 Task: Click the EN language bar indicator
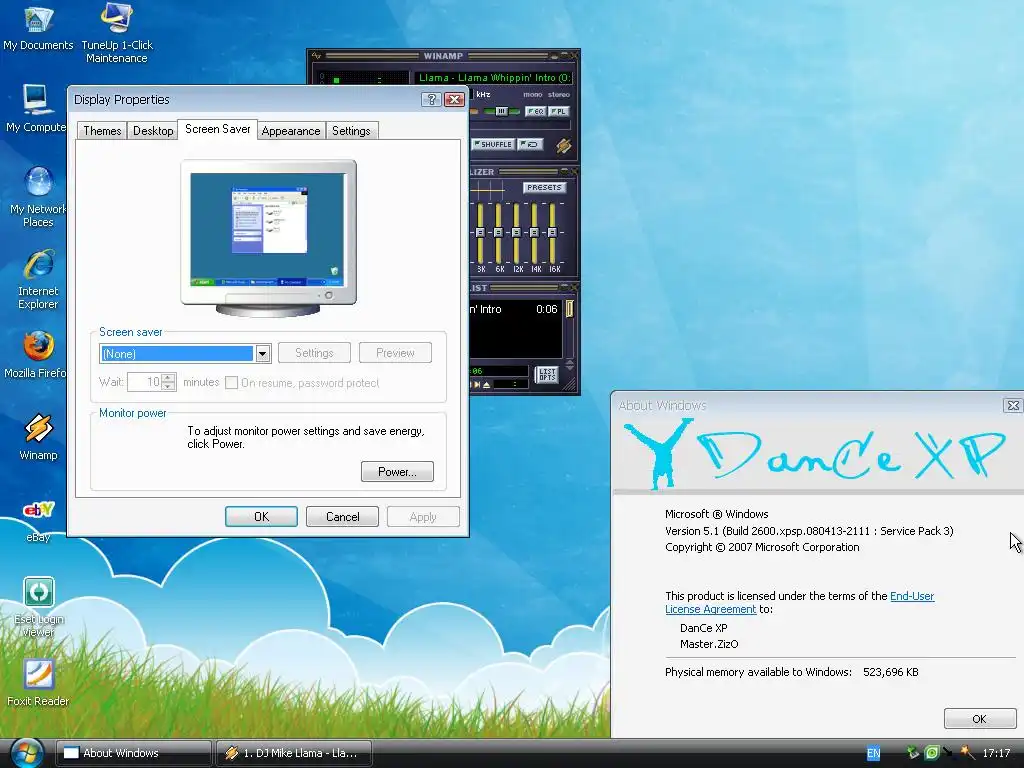pos(873,753)
